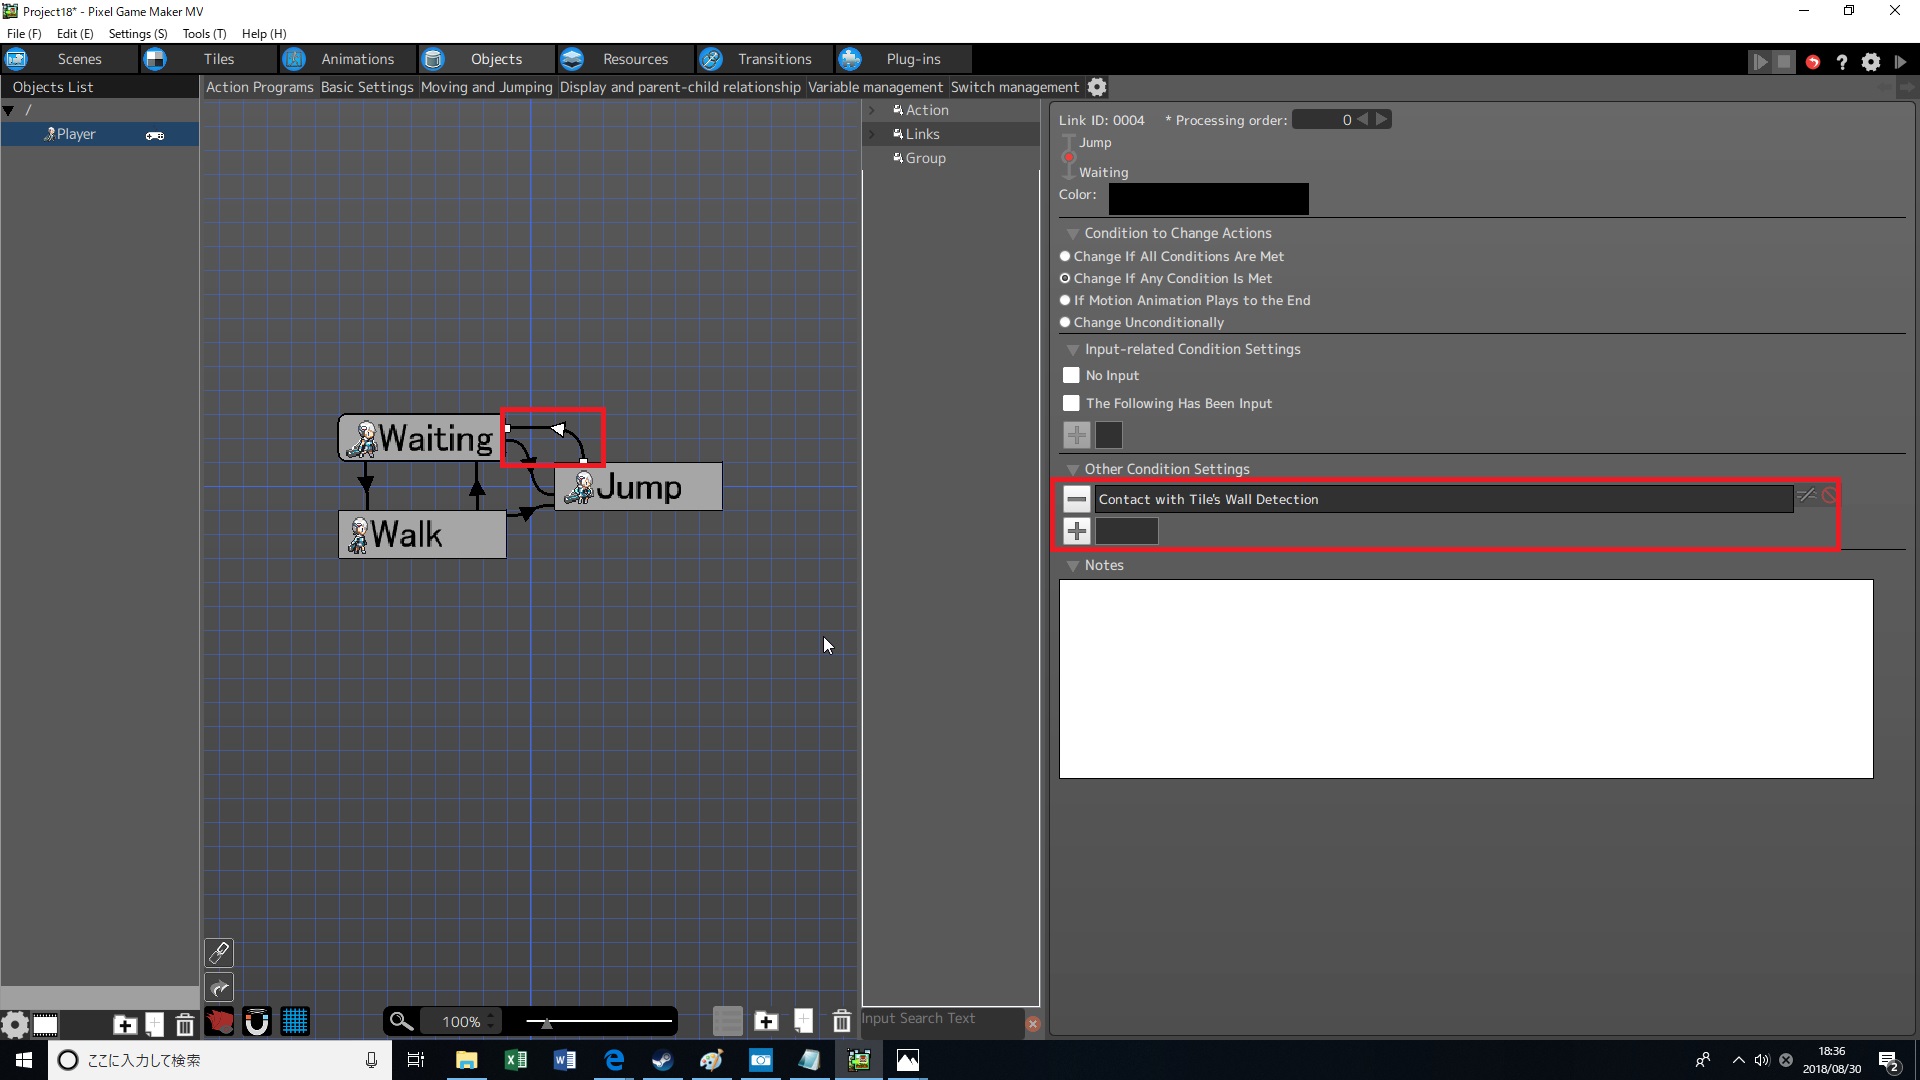This screenshot has height=1080, width=1920.
Task: Click the link tool icon in the canvas
Action: click(219, 952)
